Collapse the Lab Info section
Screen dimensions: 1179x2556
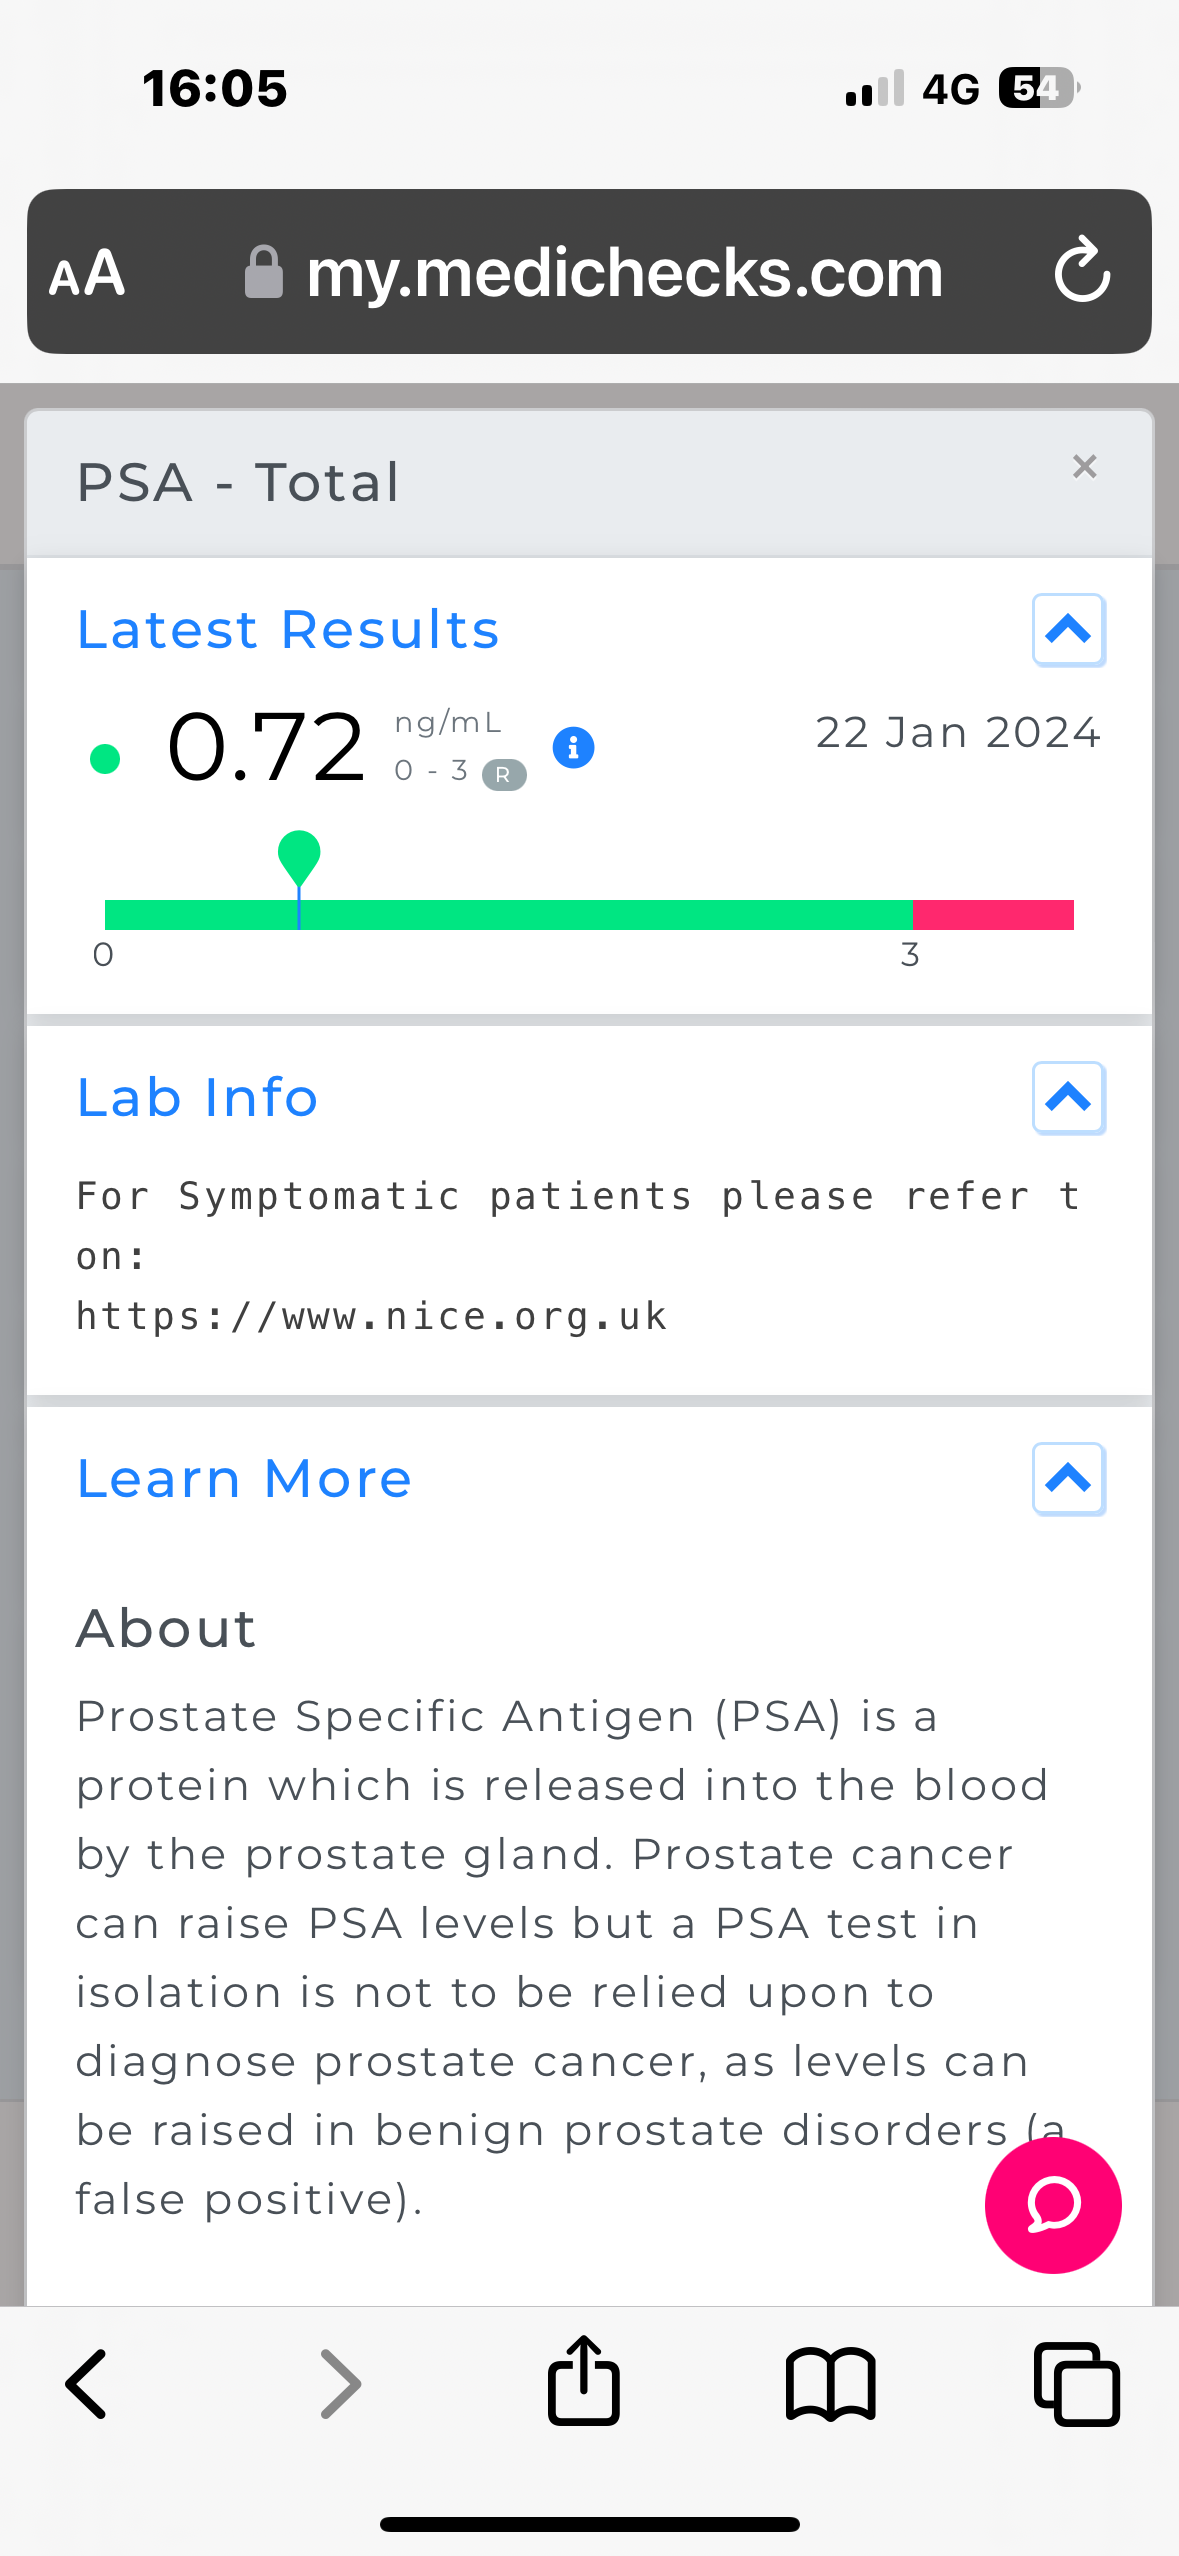[x=1068, y=1098]
